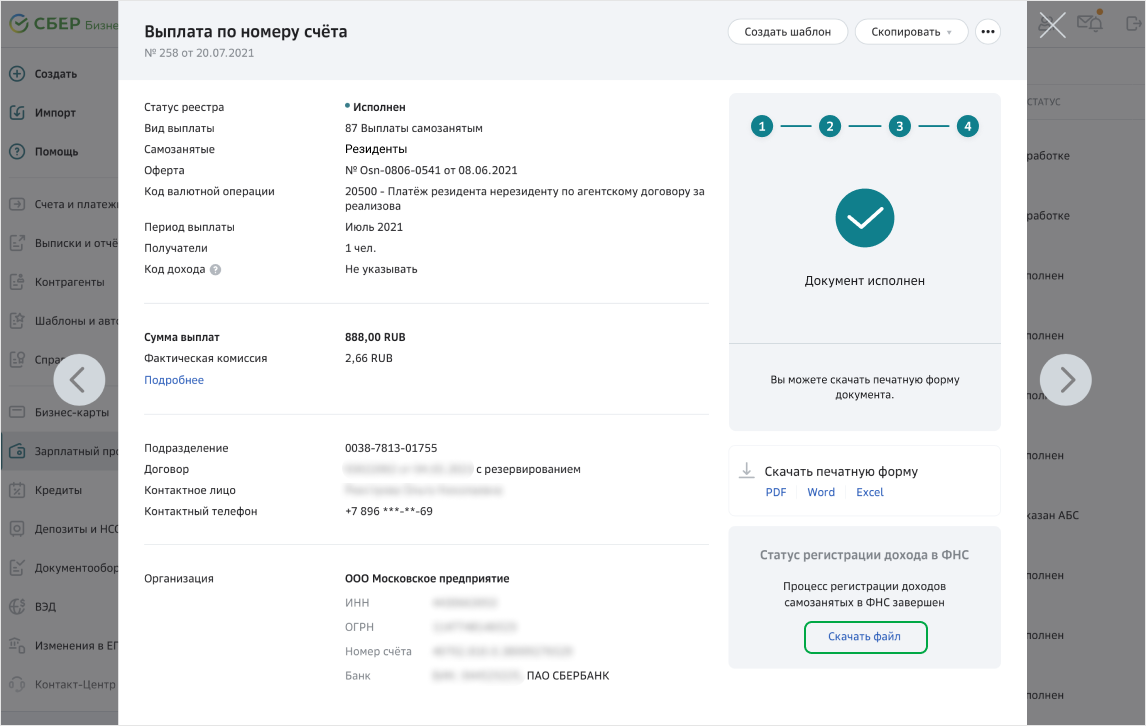Open the three-dots more actions menu
The height and width of the screenshot is (726, 1146).
point(988,32)
